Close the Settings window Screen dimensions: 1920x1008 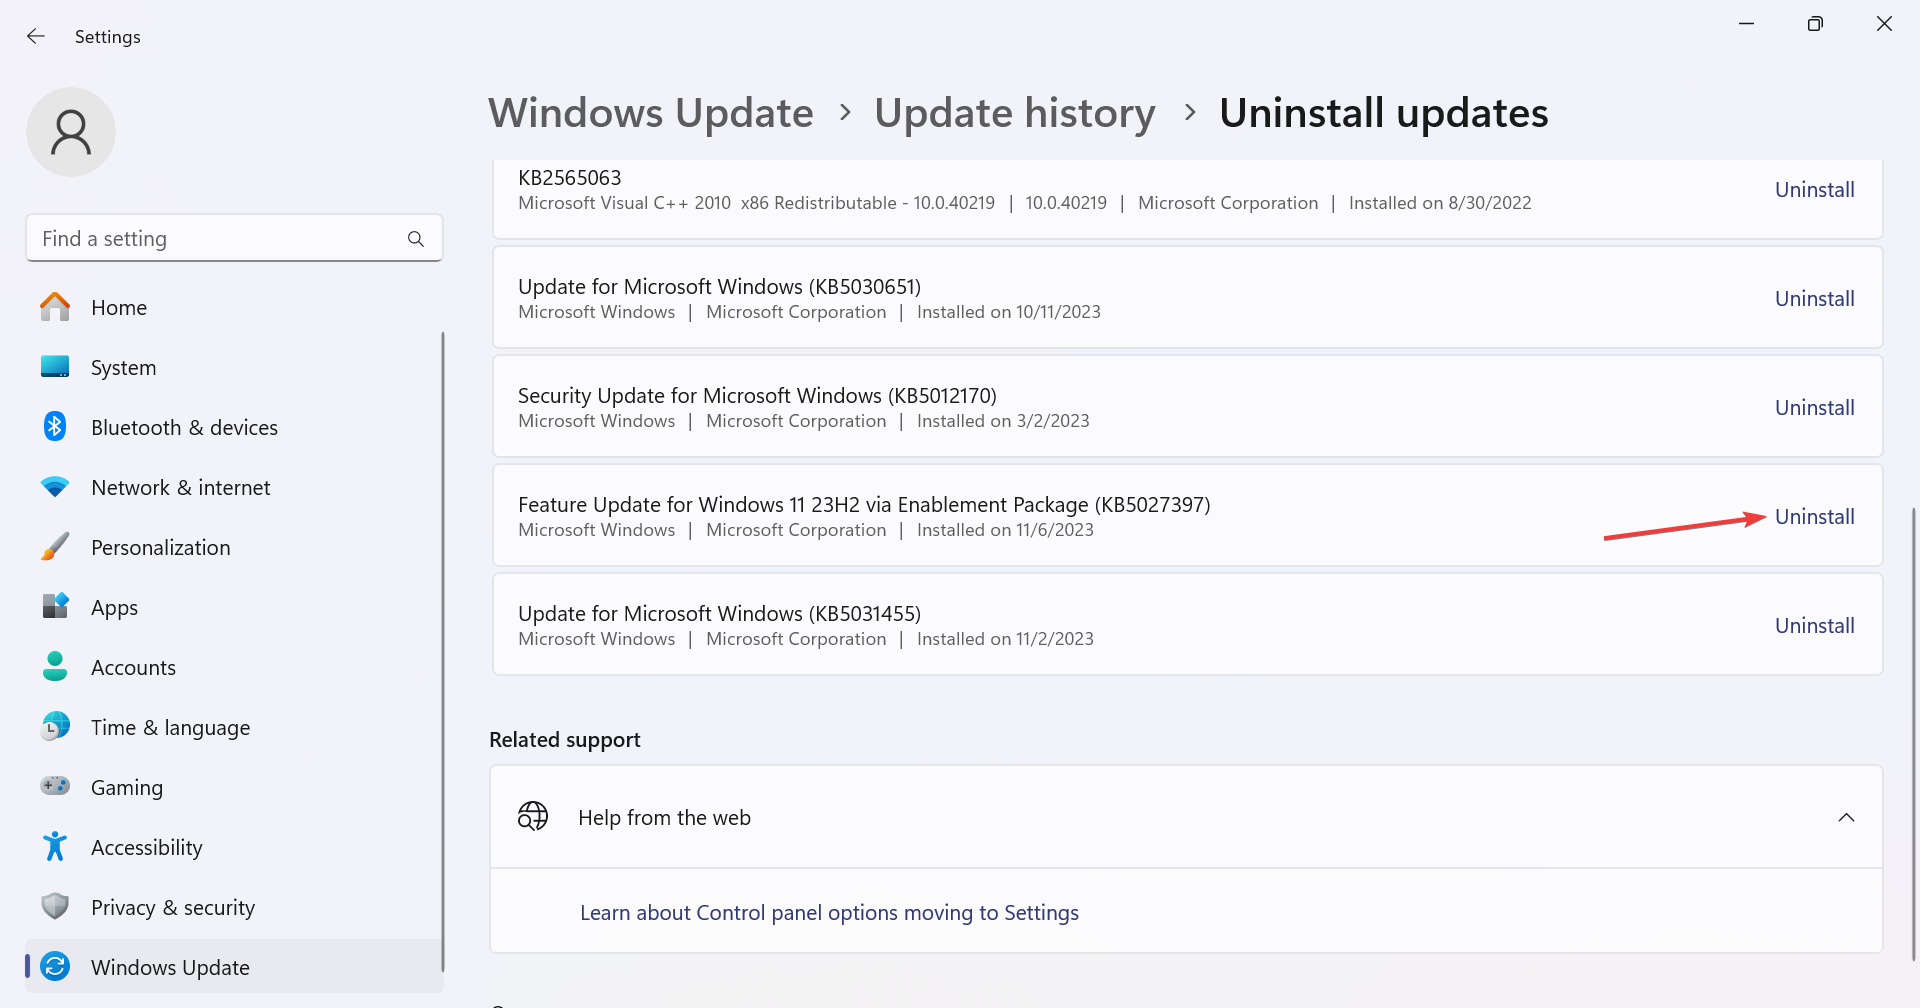(1884, 23)
